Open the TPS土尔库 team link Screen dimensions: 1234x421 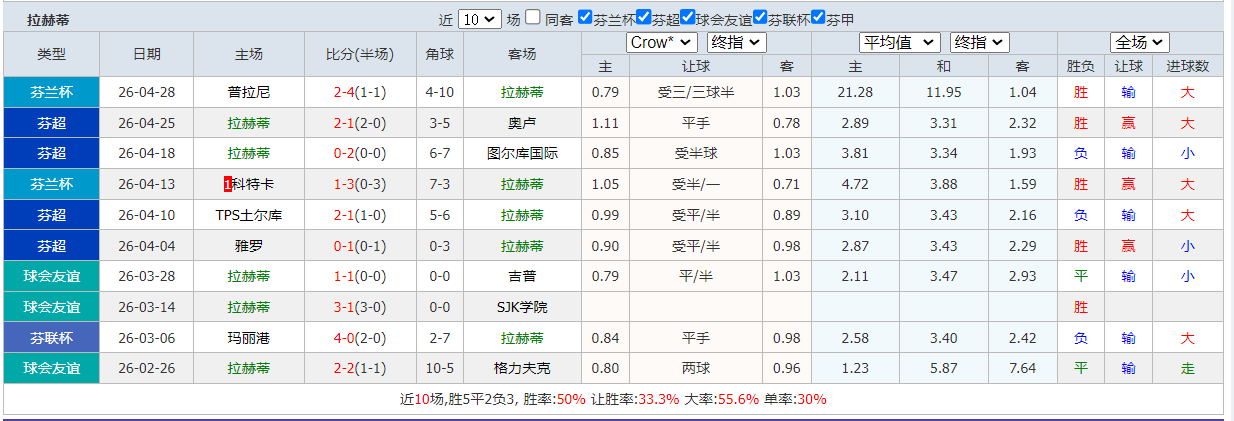click(x=249, y=215)
